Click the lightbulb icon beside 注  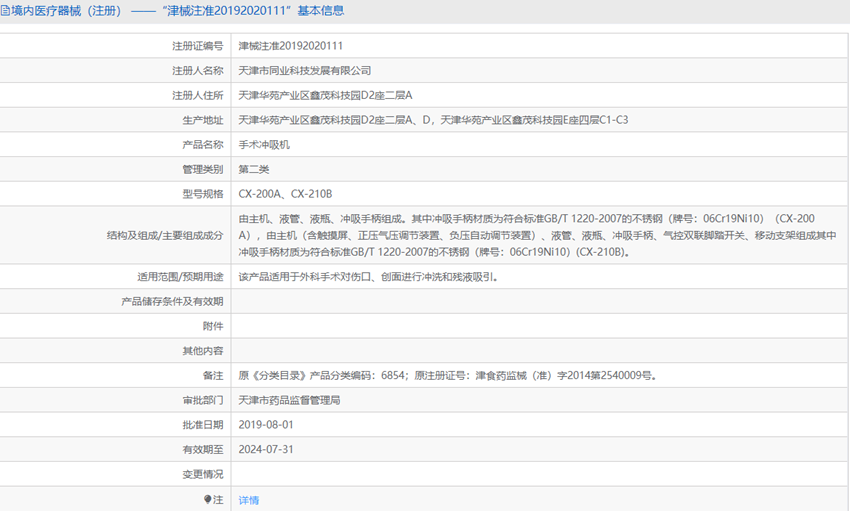pos(208,499)
